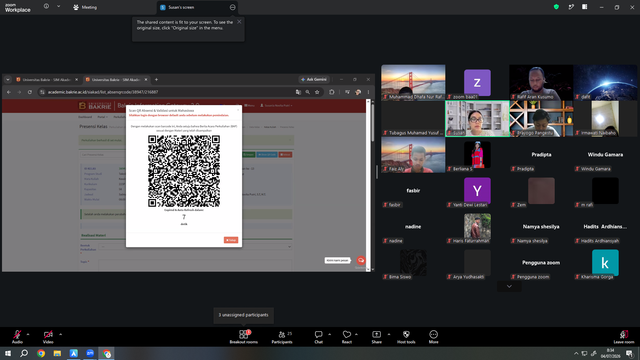Expand reaction options arrow beside React

pyautogui.click(x=356, y=334)
